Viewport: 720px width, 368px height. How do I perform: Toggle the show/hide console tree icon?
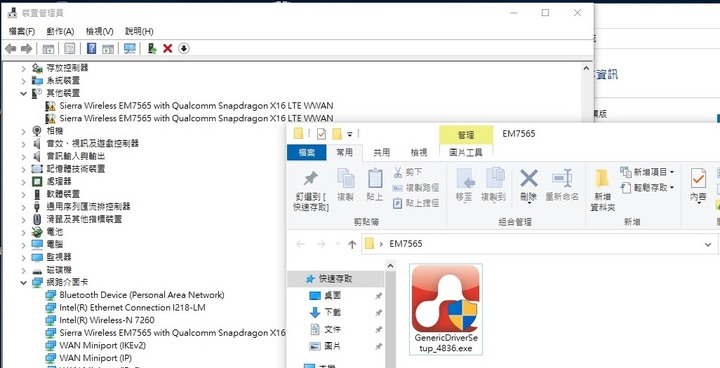coord(48,49)
